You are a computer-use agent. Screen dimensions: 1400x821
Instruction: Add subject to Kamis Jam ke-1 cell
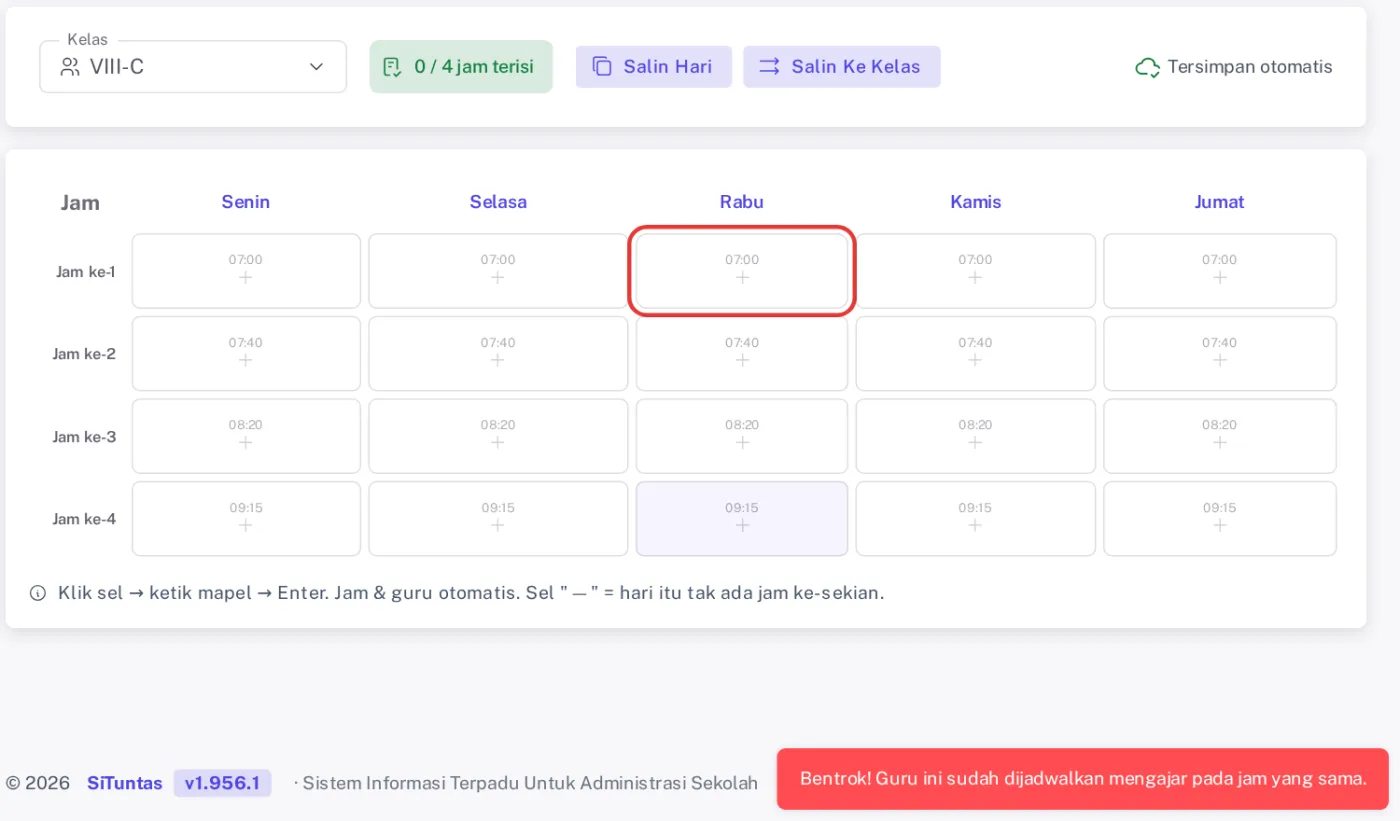coord(976,271)
